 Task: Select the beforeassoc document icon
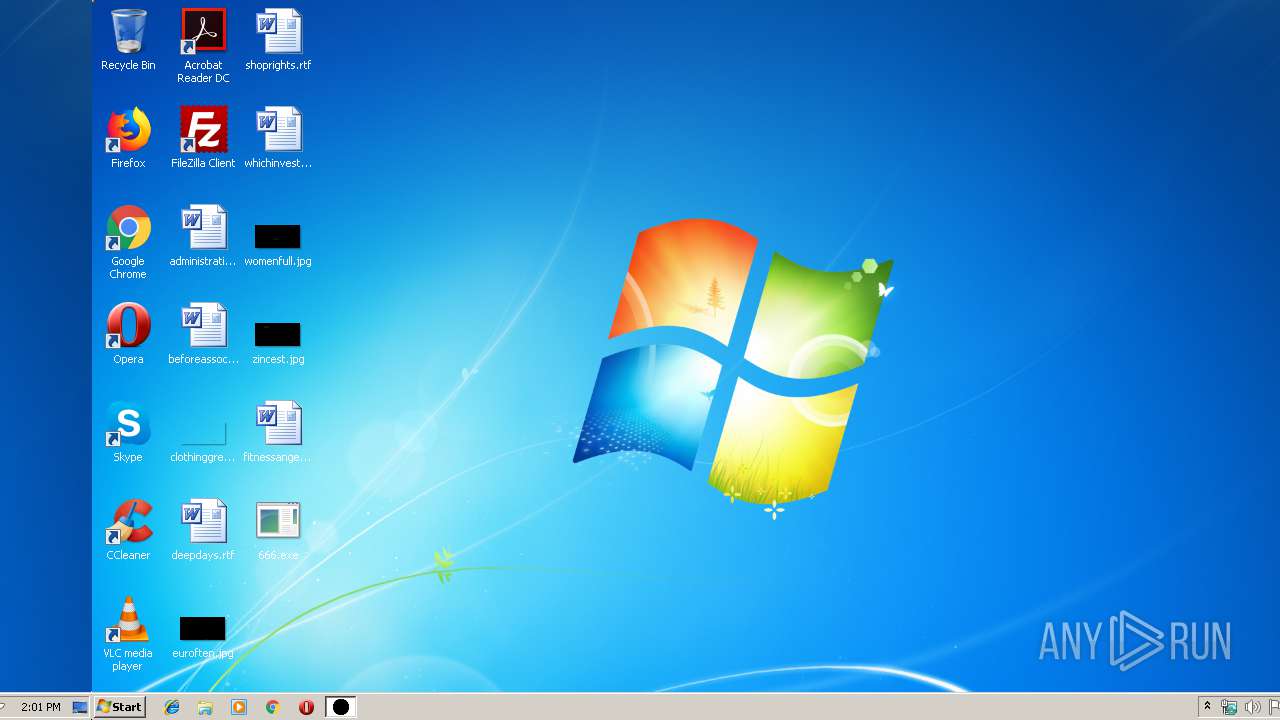203,334
